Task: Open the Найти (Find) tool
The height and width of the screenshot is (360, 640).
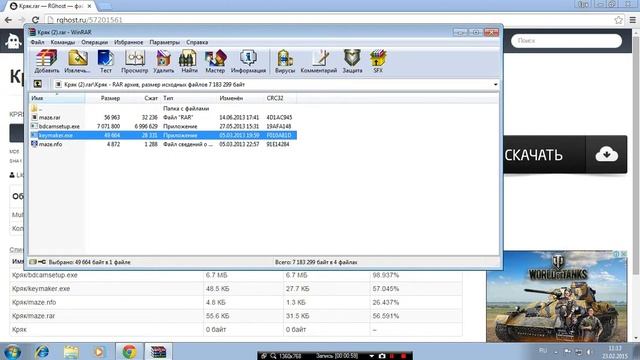Action: (189, 61)
